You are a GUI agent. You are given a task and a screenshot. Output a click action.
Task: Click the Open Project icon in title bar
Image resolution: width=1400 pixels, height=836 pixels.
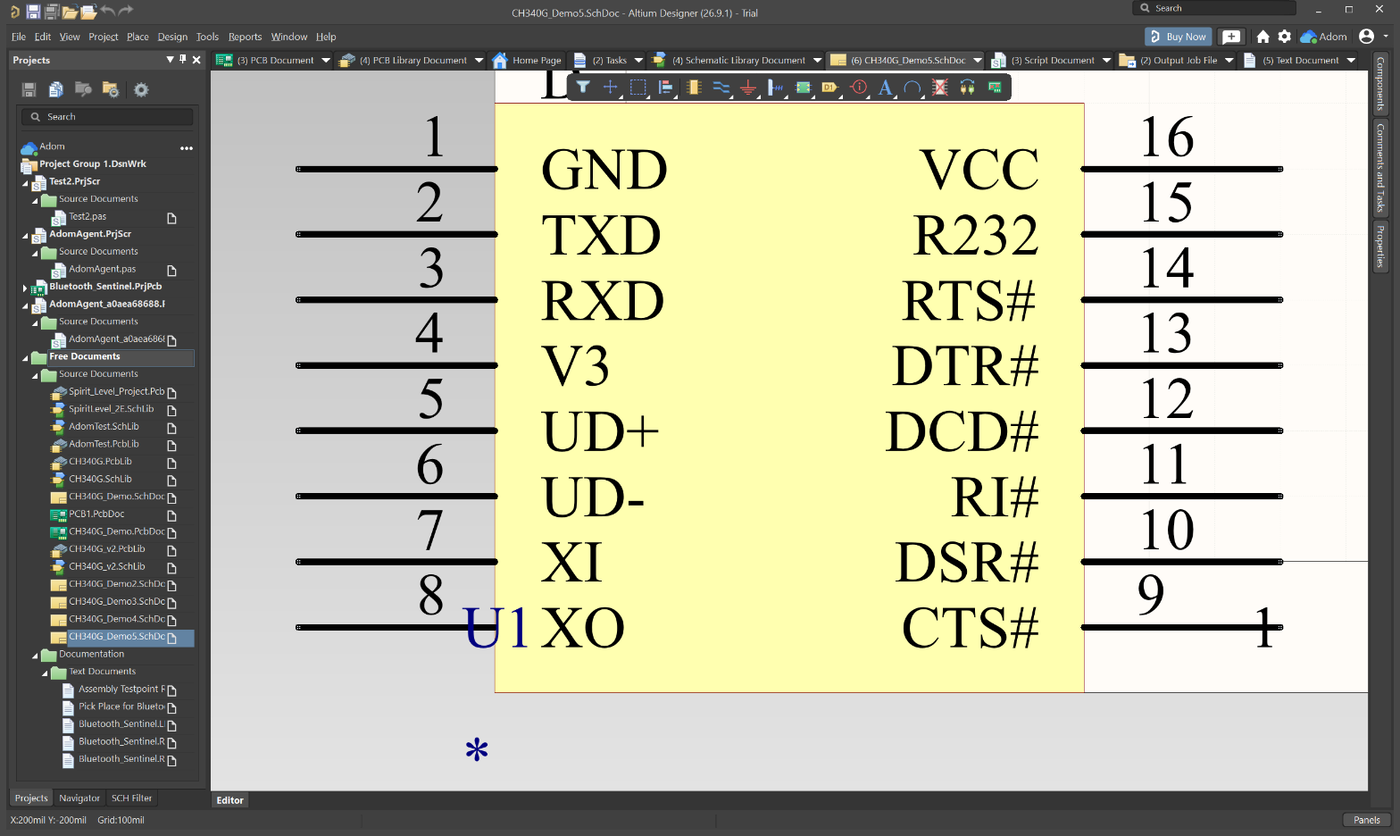pos(88,11)
